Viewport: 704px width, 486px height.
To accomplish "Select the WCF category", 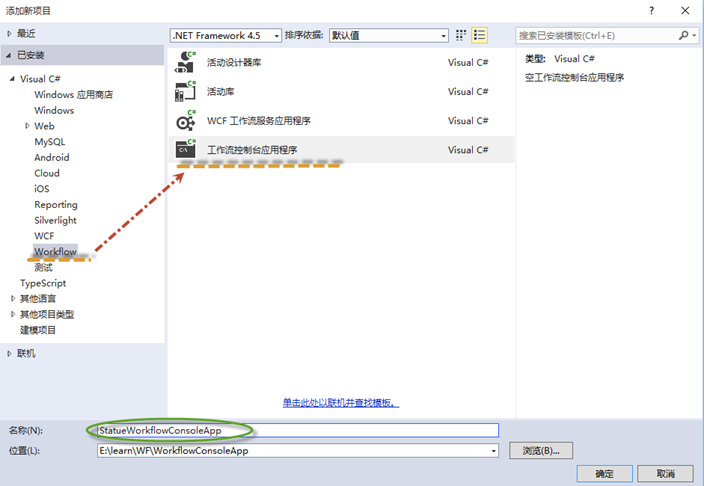I will click(x=44, y=236).
